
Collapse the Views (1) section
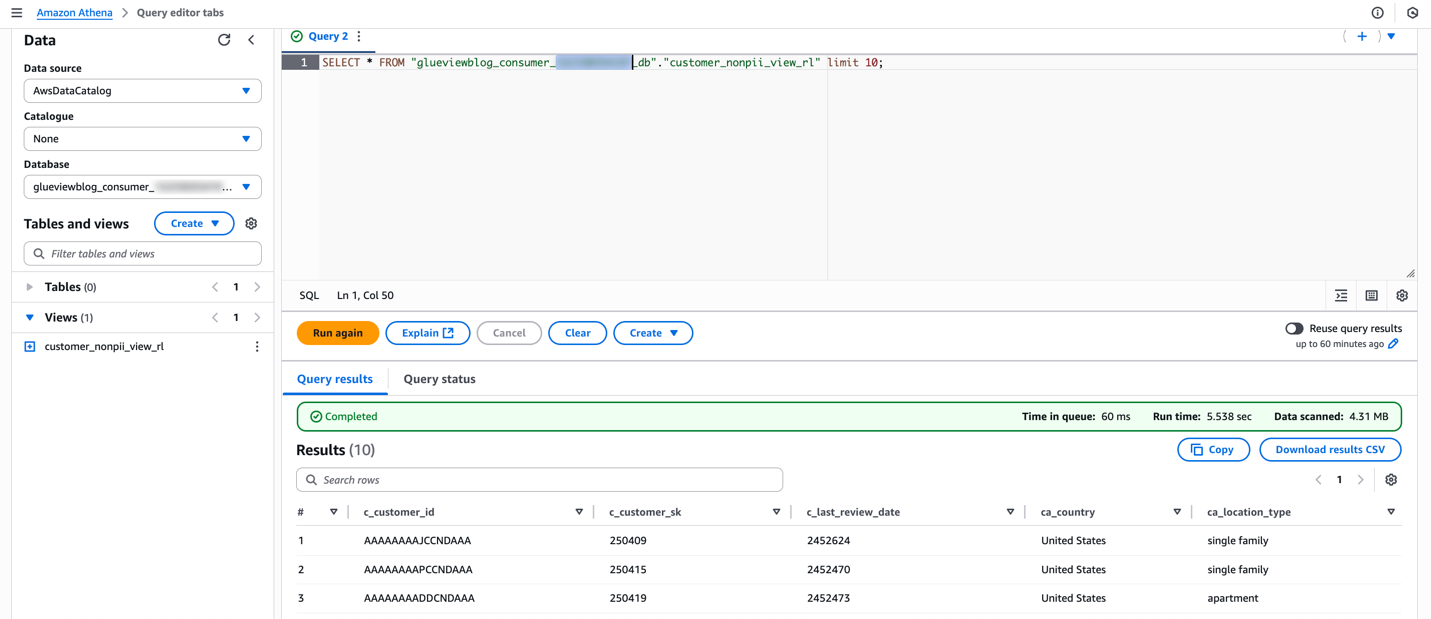tap(30, 318)
